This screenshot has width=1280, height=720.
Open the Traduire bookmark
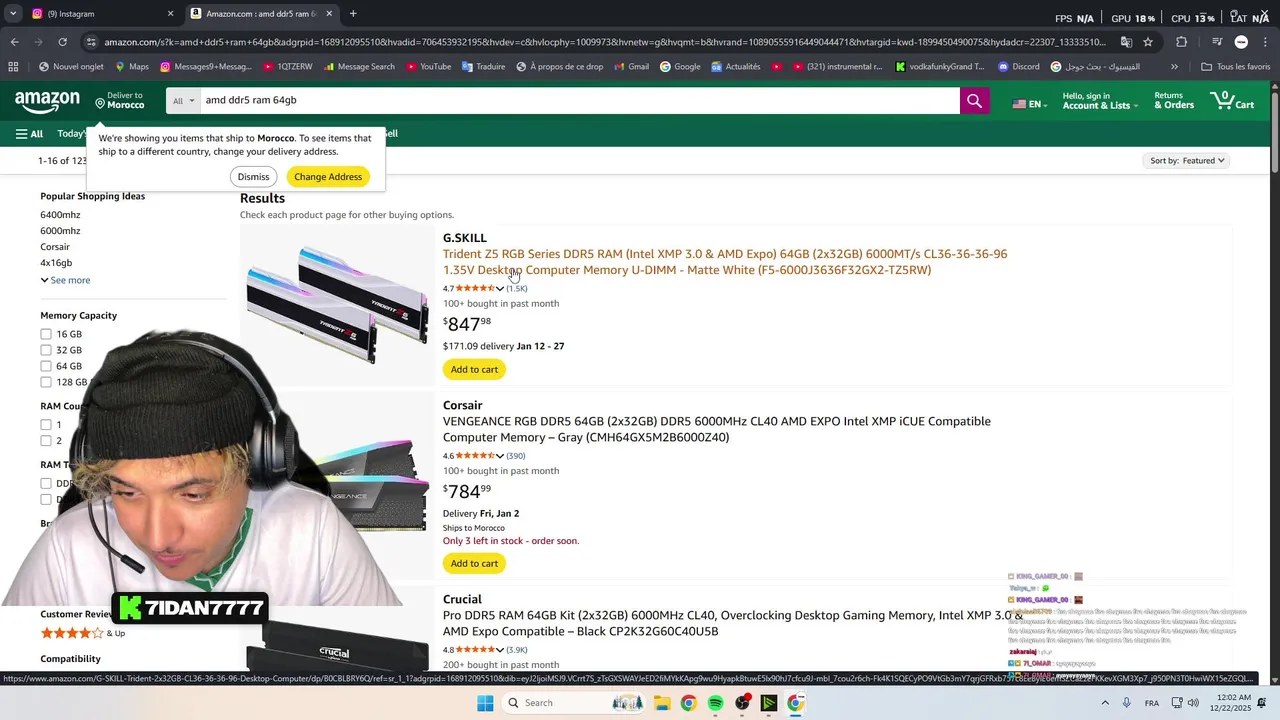[x=482, y=67]
